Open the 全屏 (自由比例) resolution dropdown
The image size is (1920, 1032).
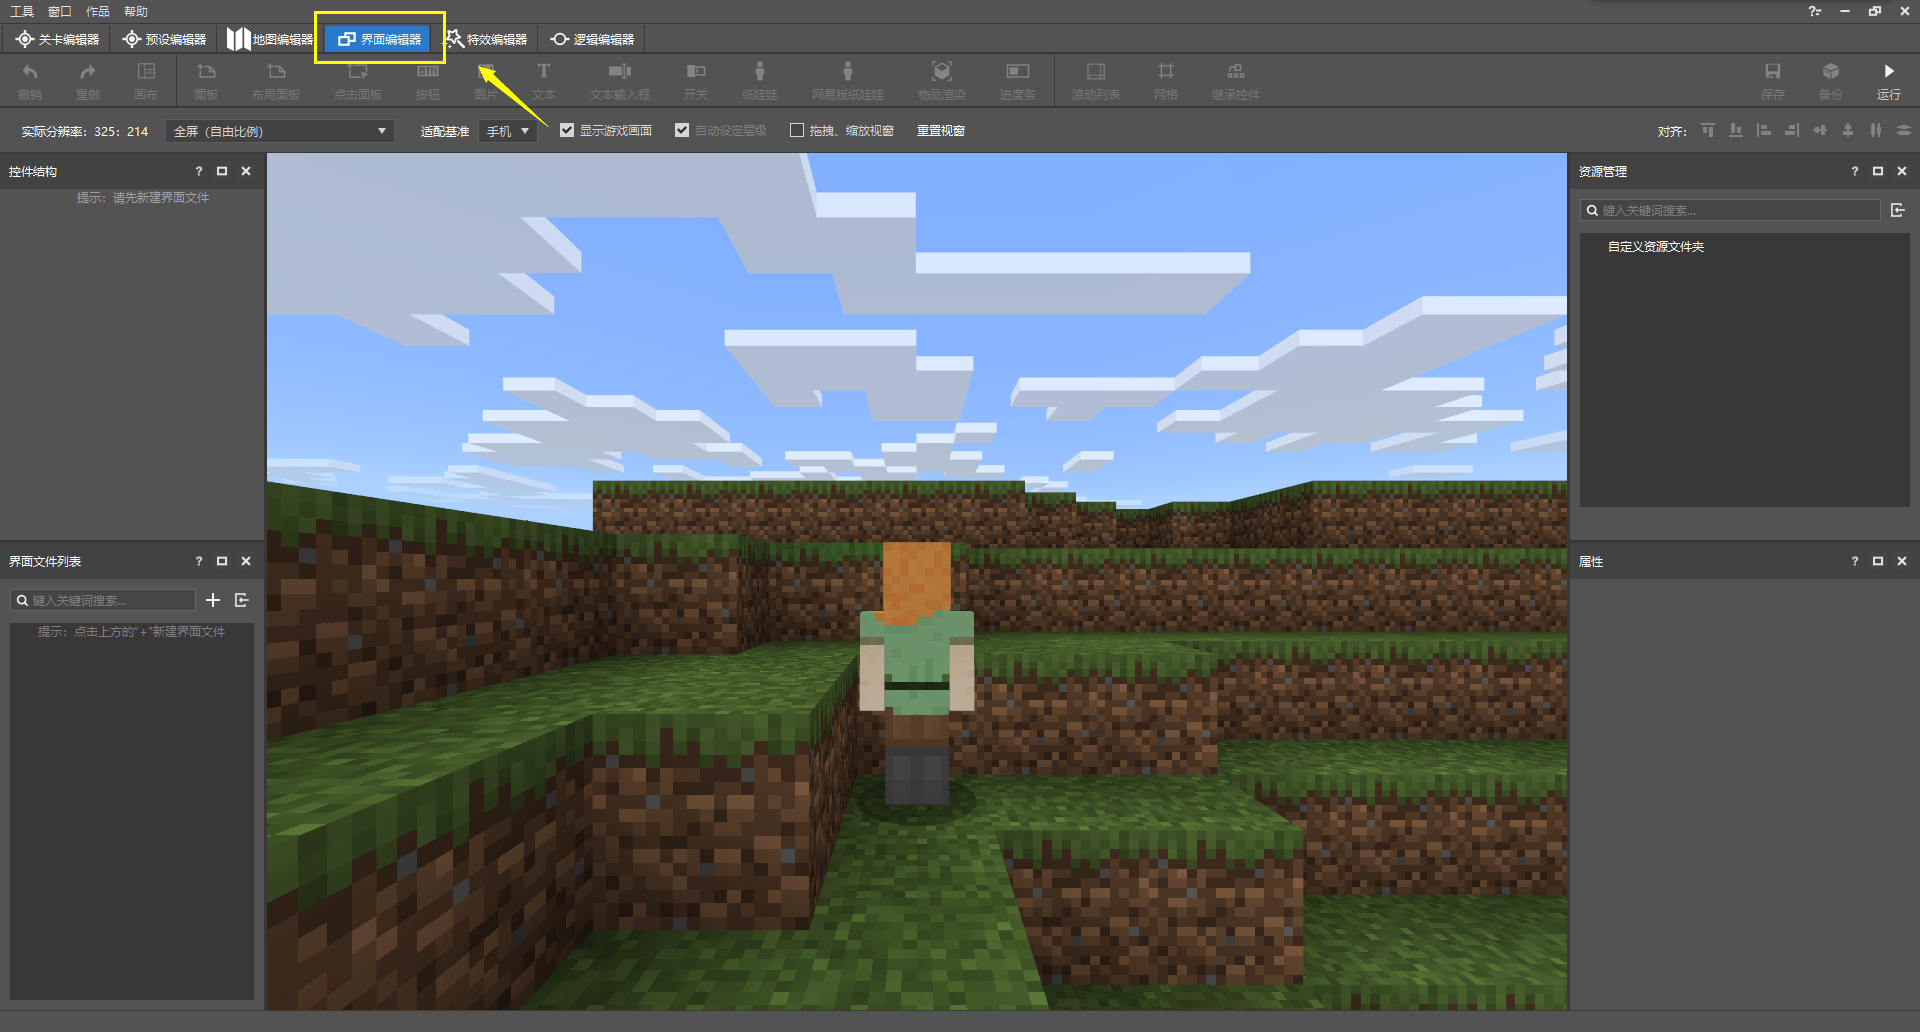(x=280, y=131)
